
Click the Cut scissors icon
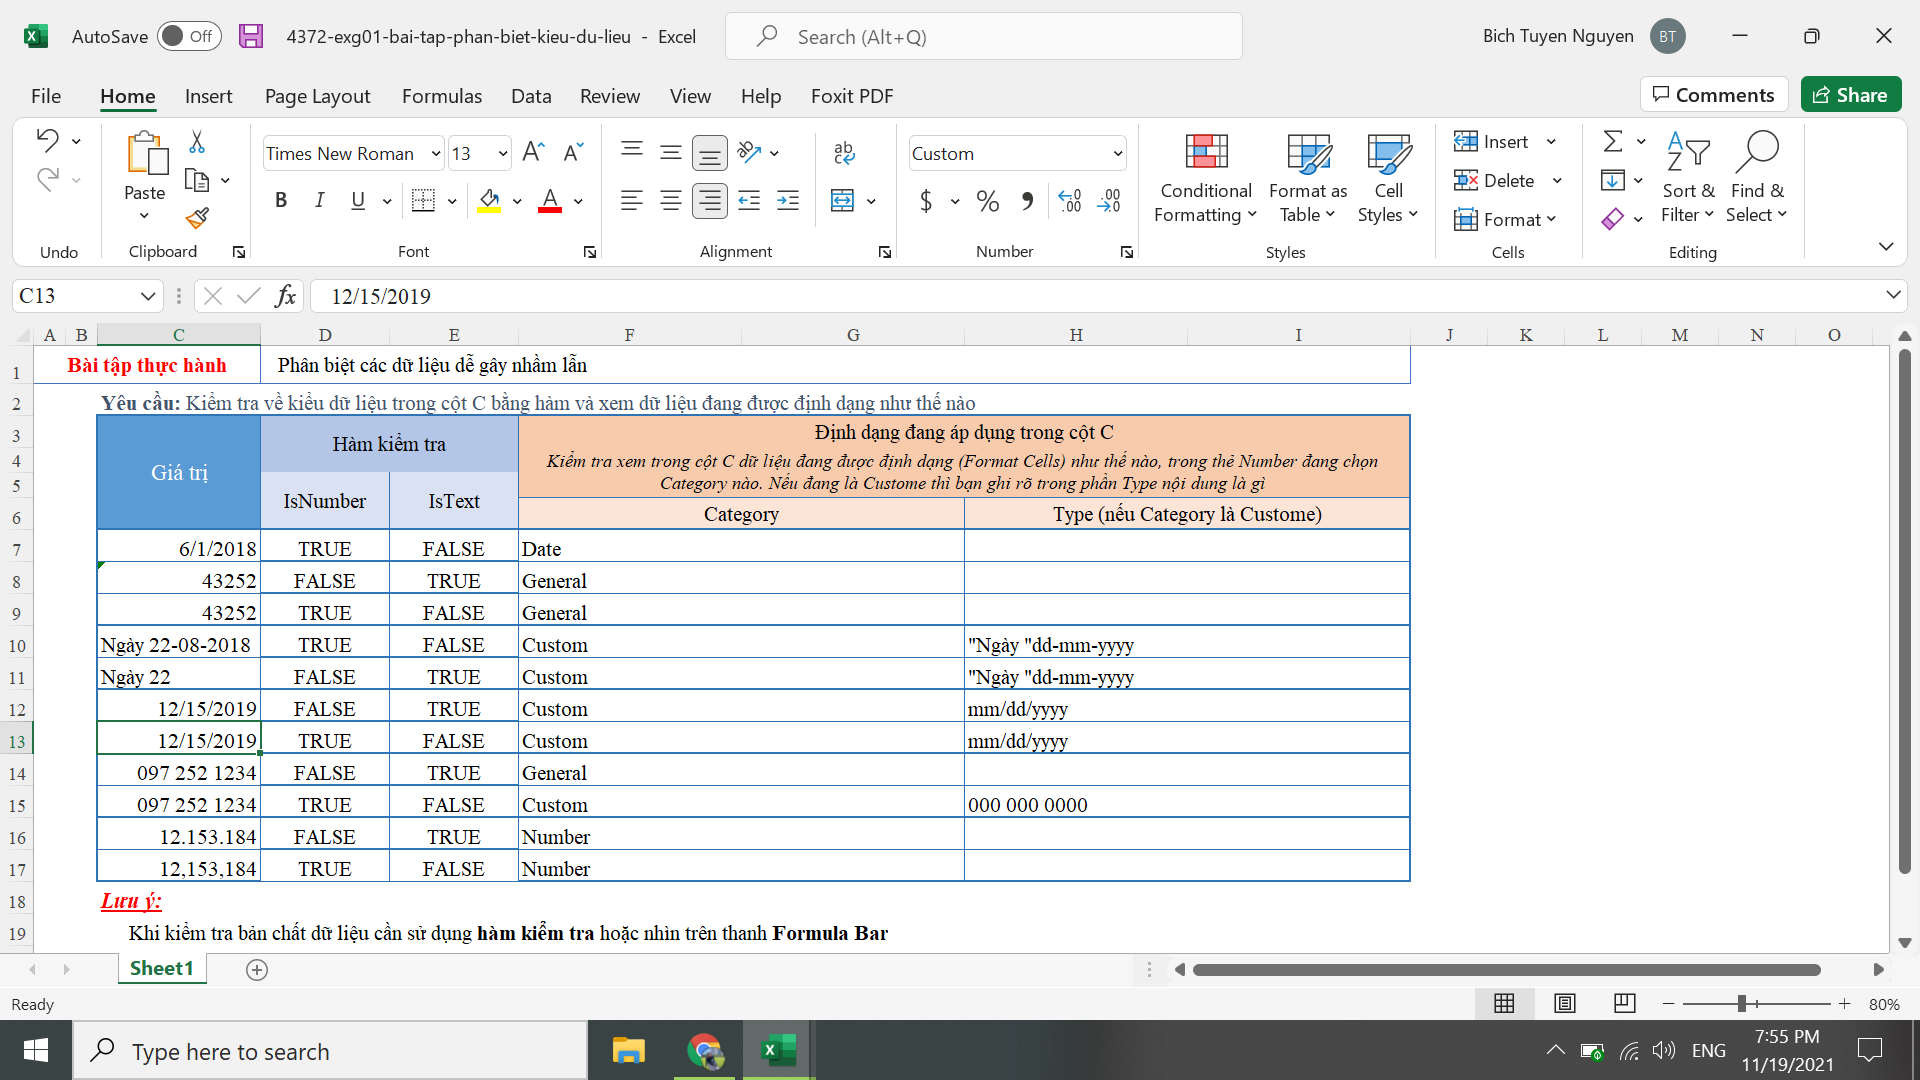point(197,142)
